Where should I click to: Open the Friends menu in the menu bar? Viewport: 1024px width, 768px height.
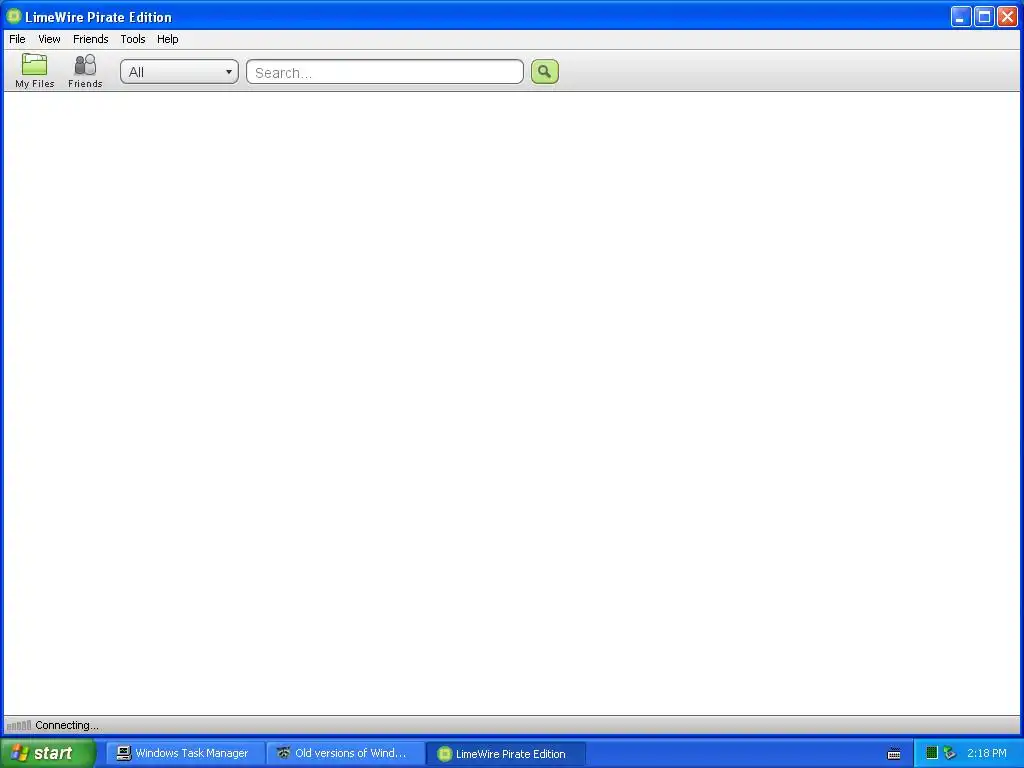click(91, 39)
